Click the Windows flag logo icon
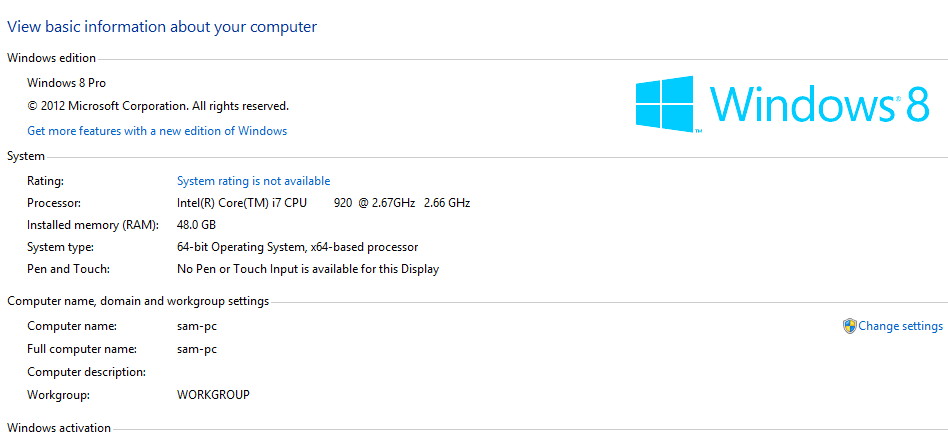Viewport: 948px width, 437px height. point(665,103)
